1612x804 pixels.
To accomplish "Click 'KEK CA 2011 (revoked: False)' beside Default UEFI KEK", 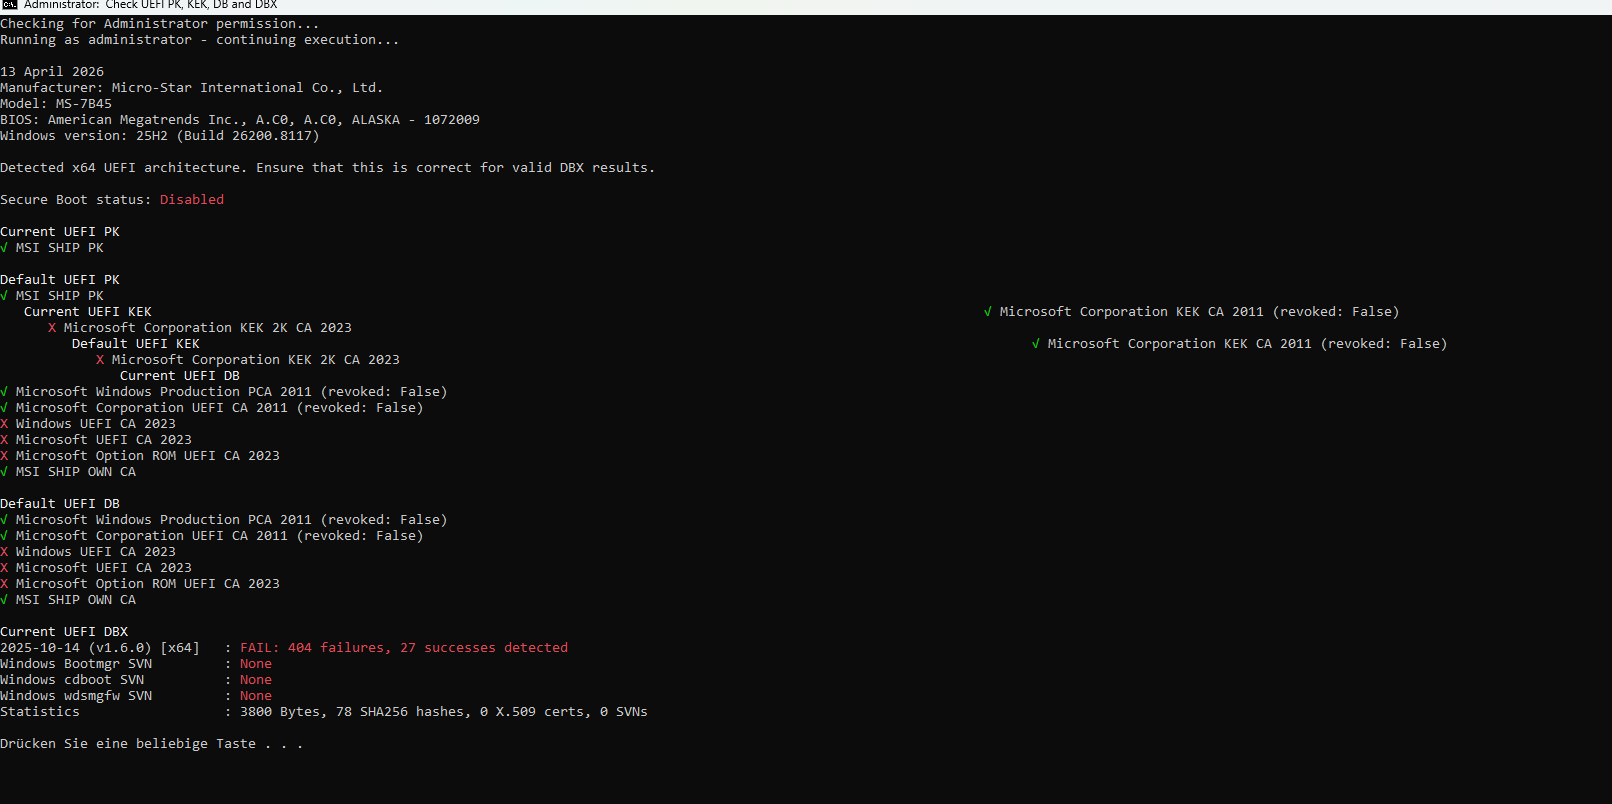I will [1248, 344].
